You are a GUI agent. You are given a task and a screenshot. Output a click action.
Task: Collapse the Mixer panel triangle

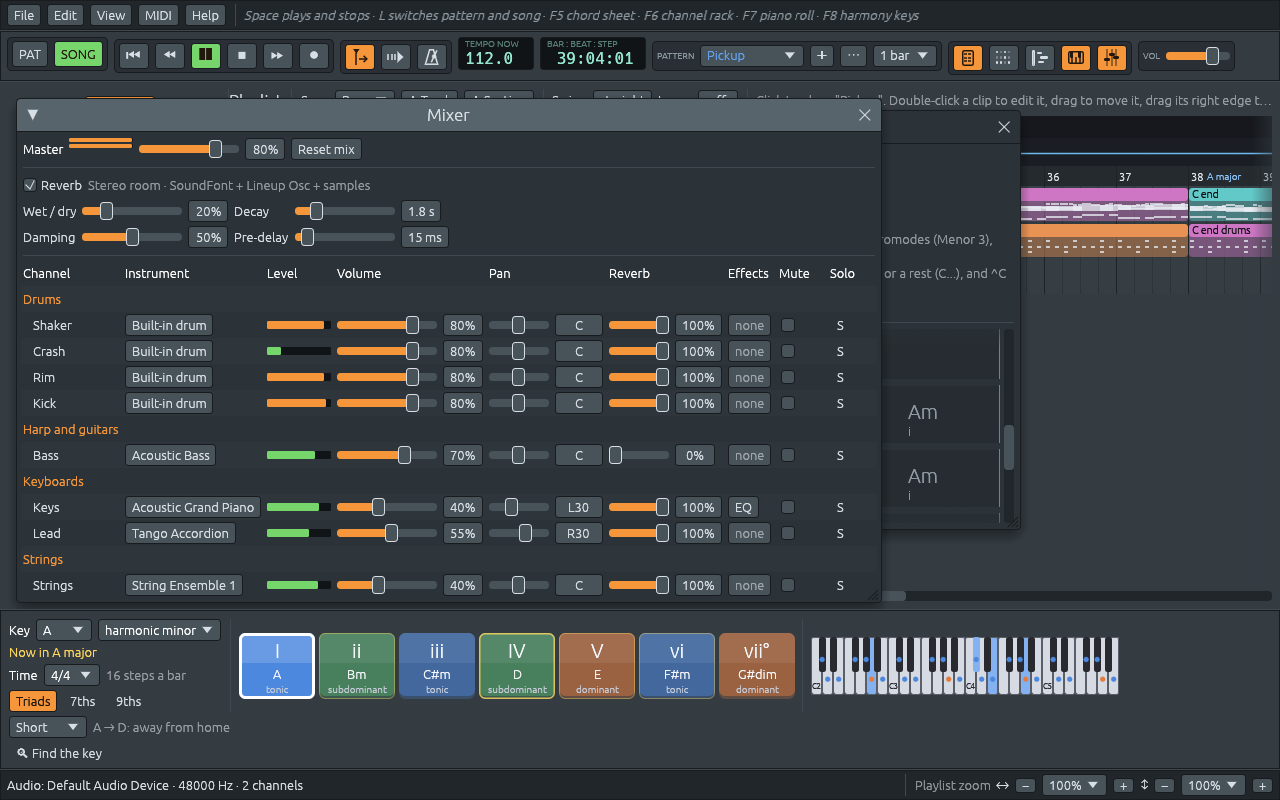(x=33, y=115)
